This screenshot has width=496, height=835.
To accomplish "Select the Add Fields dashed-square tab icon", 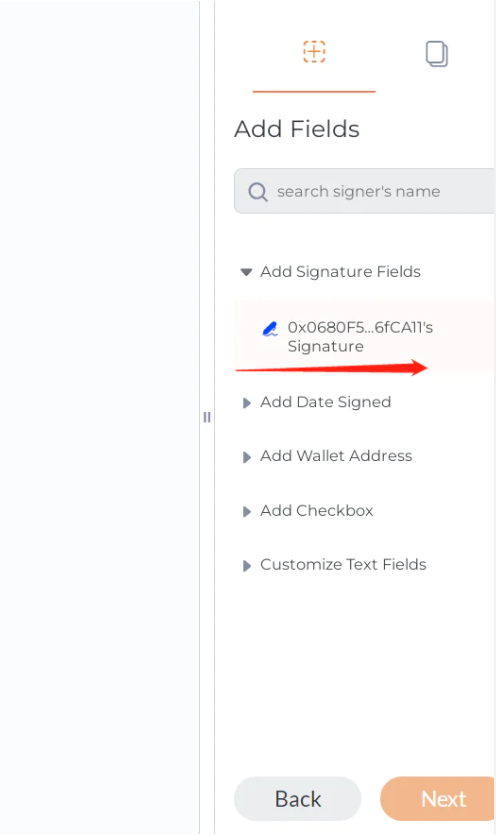I will (314, 52).
